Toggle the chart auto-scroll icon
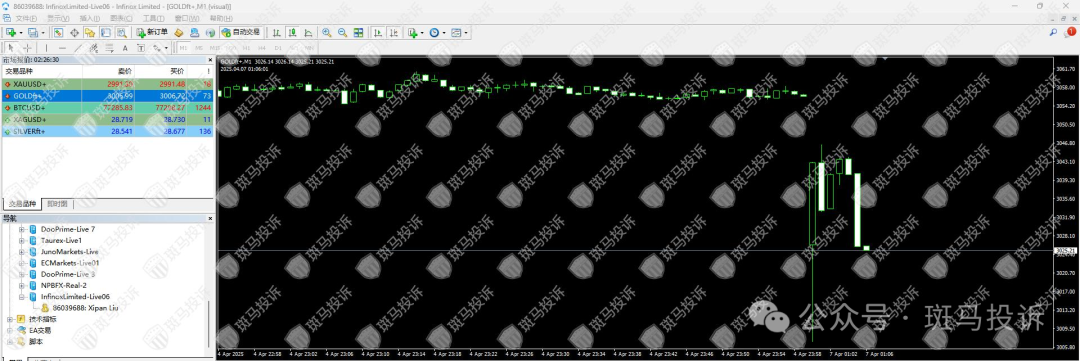 378,32
